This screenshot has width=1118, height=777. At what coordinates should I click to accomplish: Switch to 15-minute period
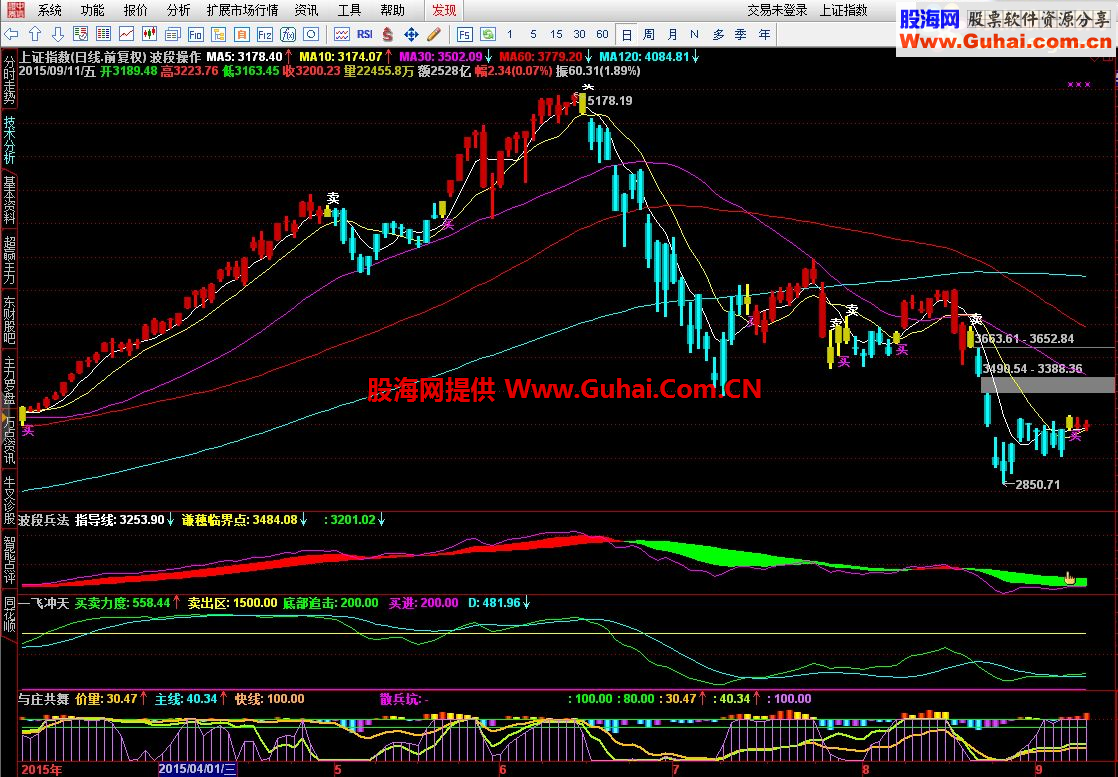coord(556,34)
